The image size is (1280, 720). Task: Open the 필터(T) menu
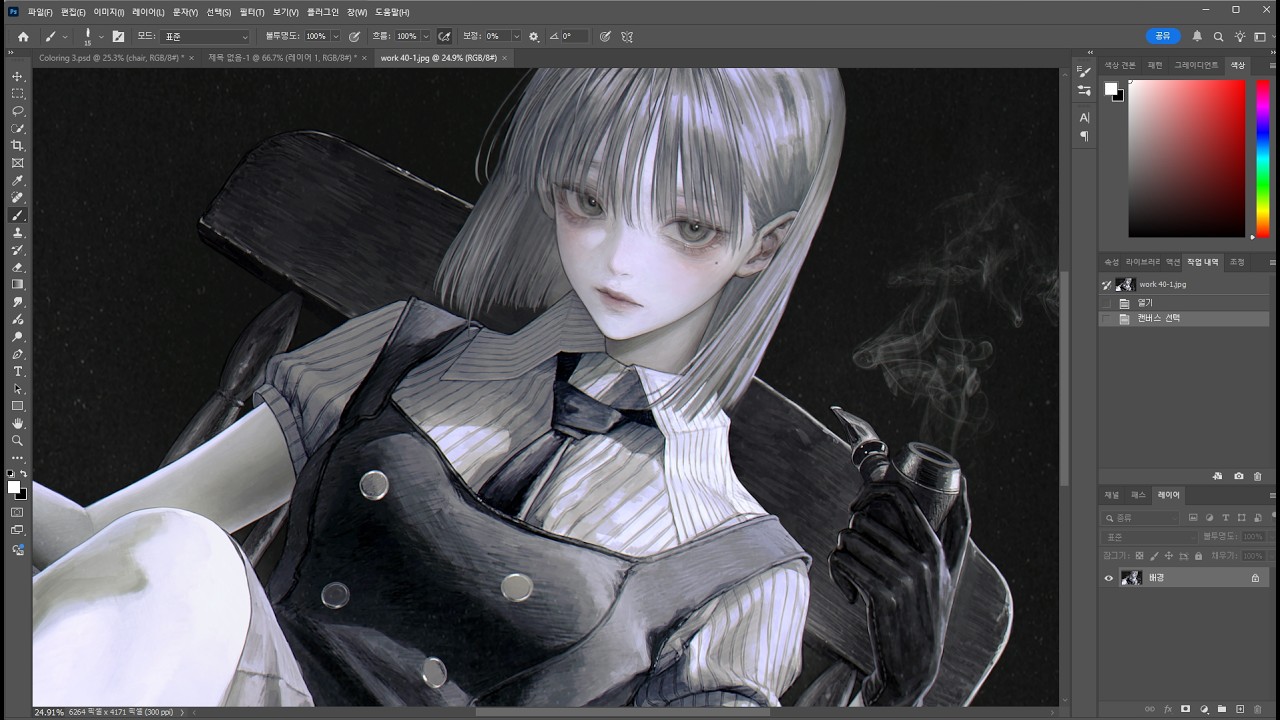pos(252,12)
